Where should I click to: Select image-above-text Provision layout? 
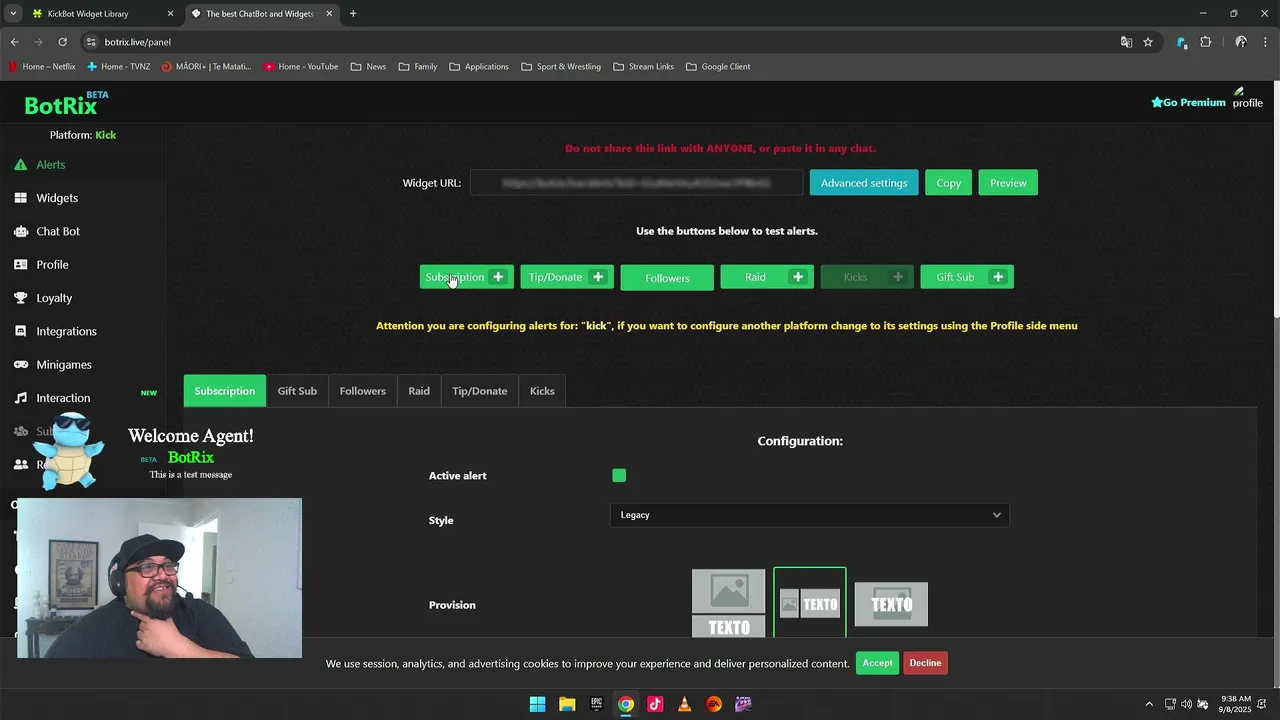click(x=729, y=604)
